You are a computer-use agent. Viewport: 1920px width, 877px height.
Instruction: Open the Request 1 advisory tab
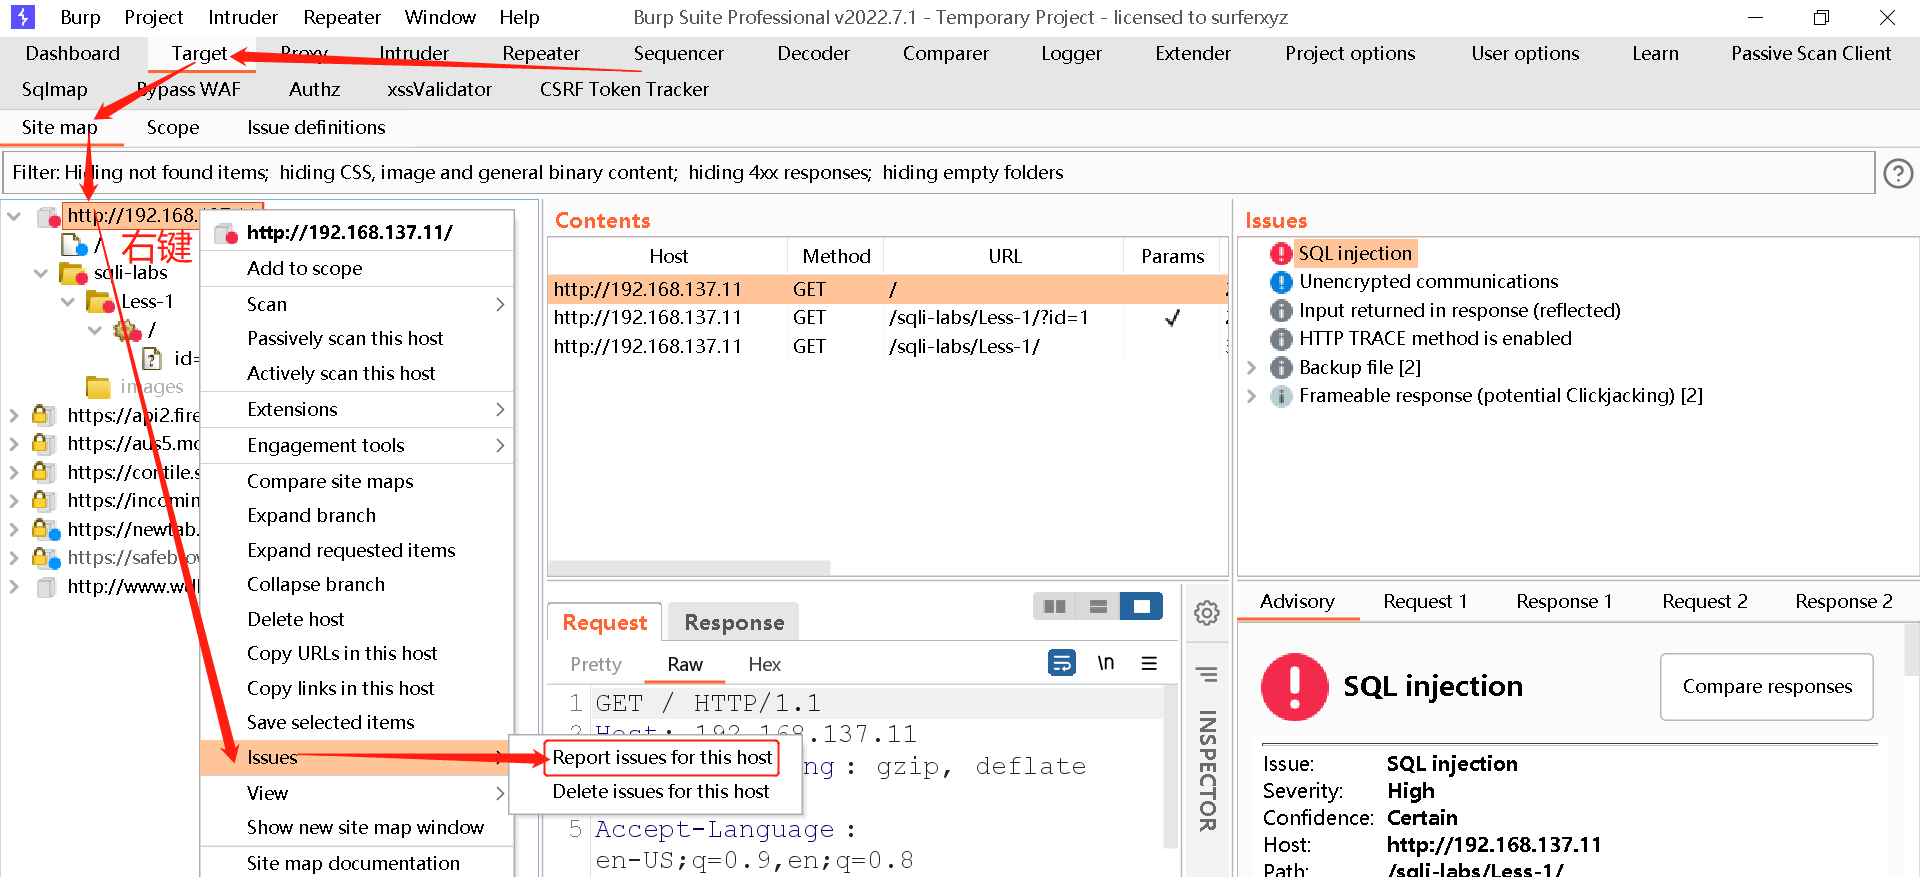pos(1425,601)
